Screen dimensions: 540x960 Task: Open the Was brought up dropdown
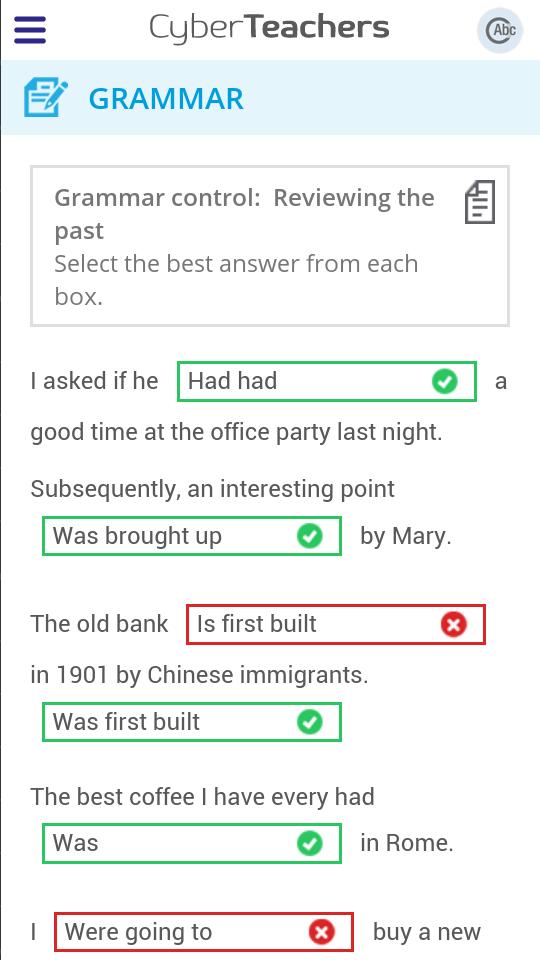(x=192, y=536)
